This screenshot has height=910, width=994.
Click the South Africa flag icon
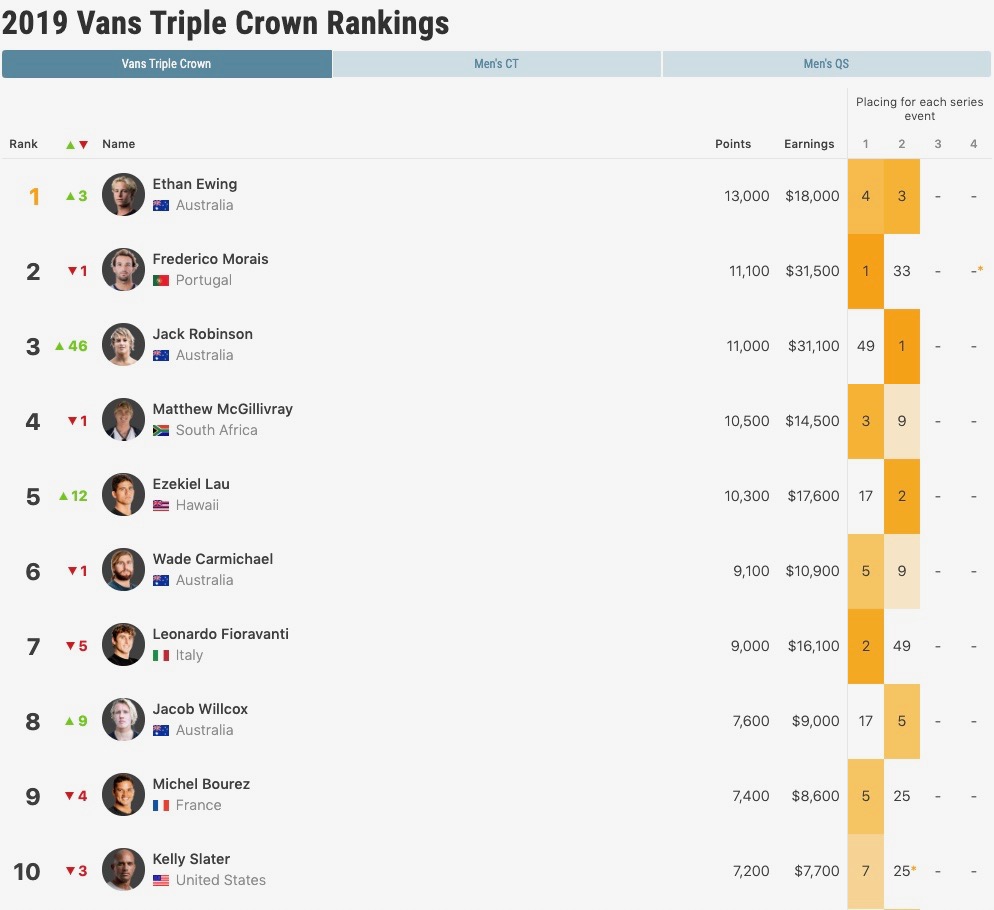[x=161, y=431]
